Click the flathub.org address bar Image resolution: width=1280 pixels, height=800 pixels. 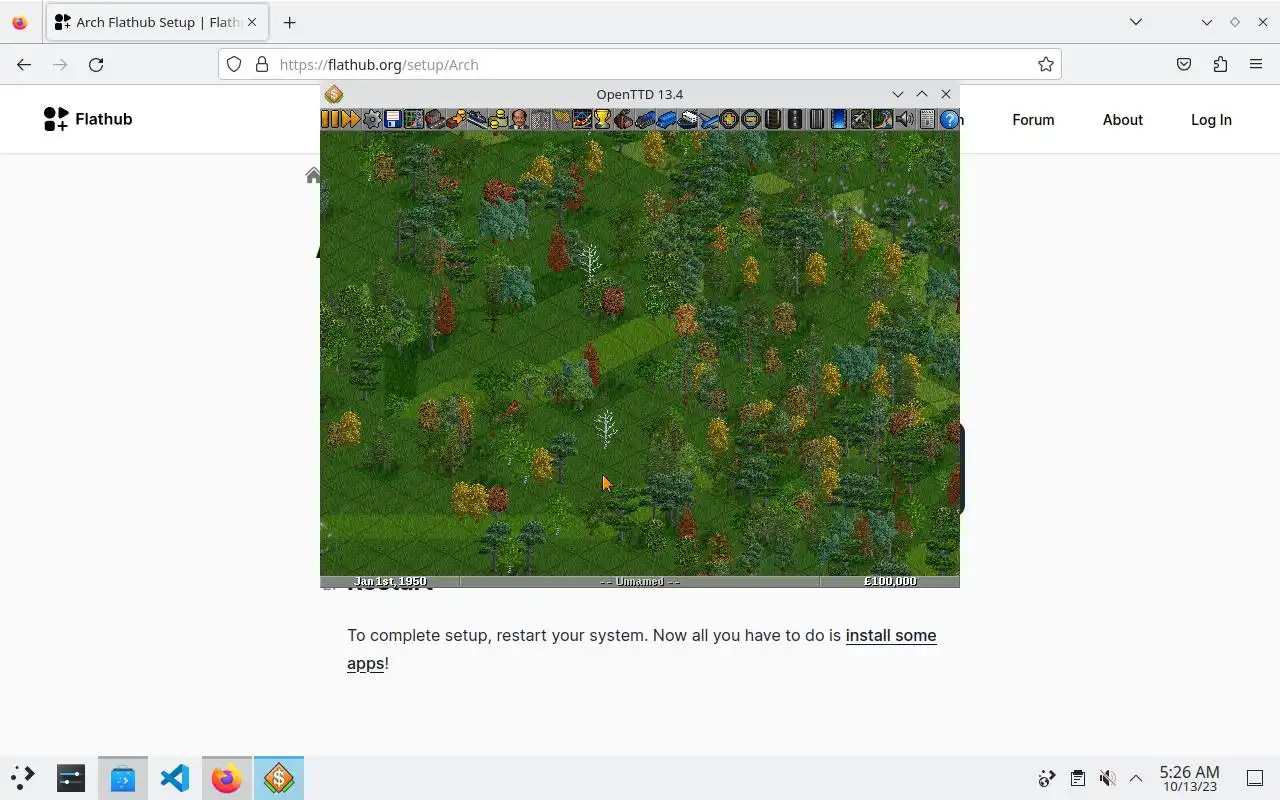[x=640, y=64]
